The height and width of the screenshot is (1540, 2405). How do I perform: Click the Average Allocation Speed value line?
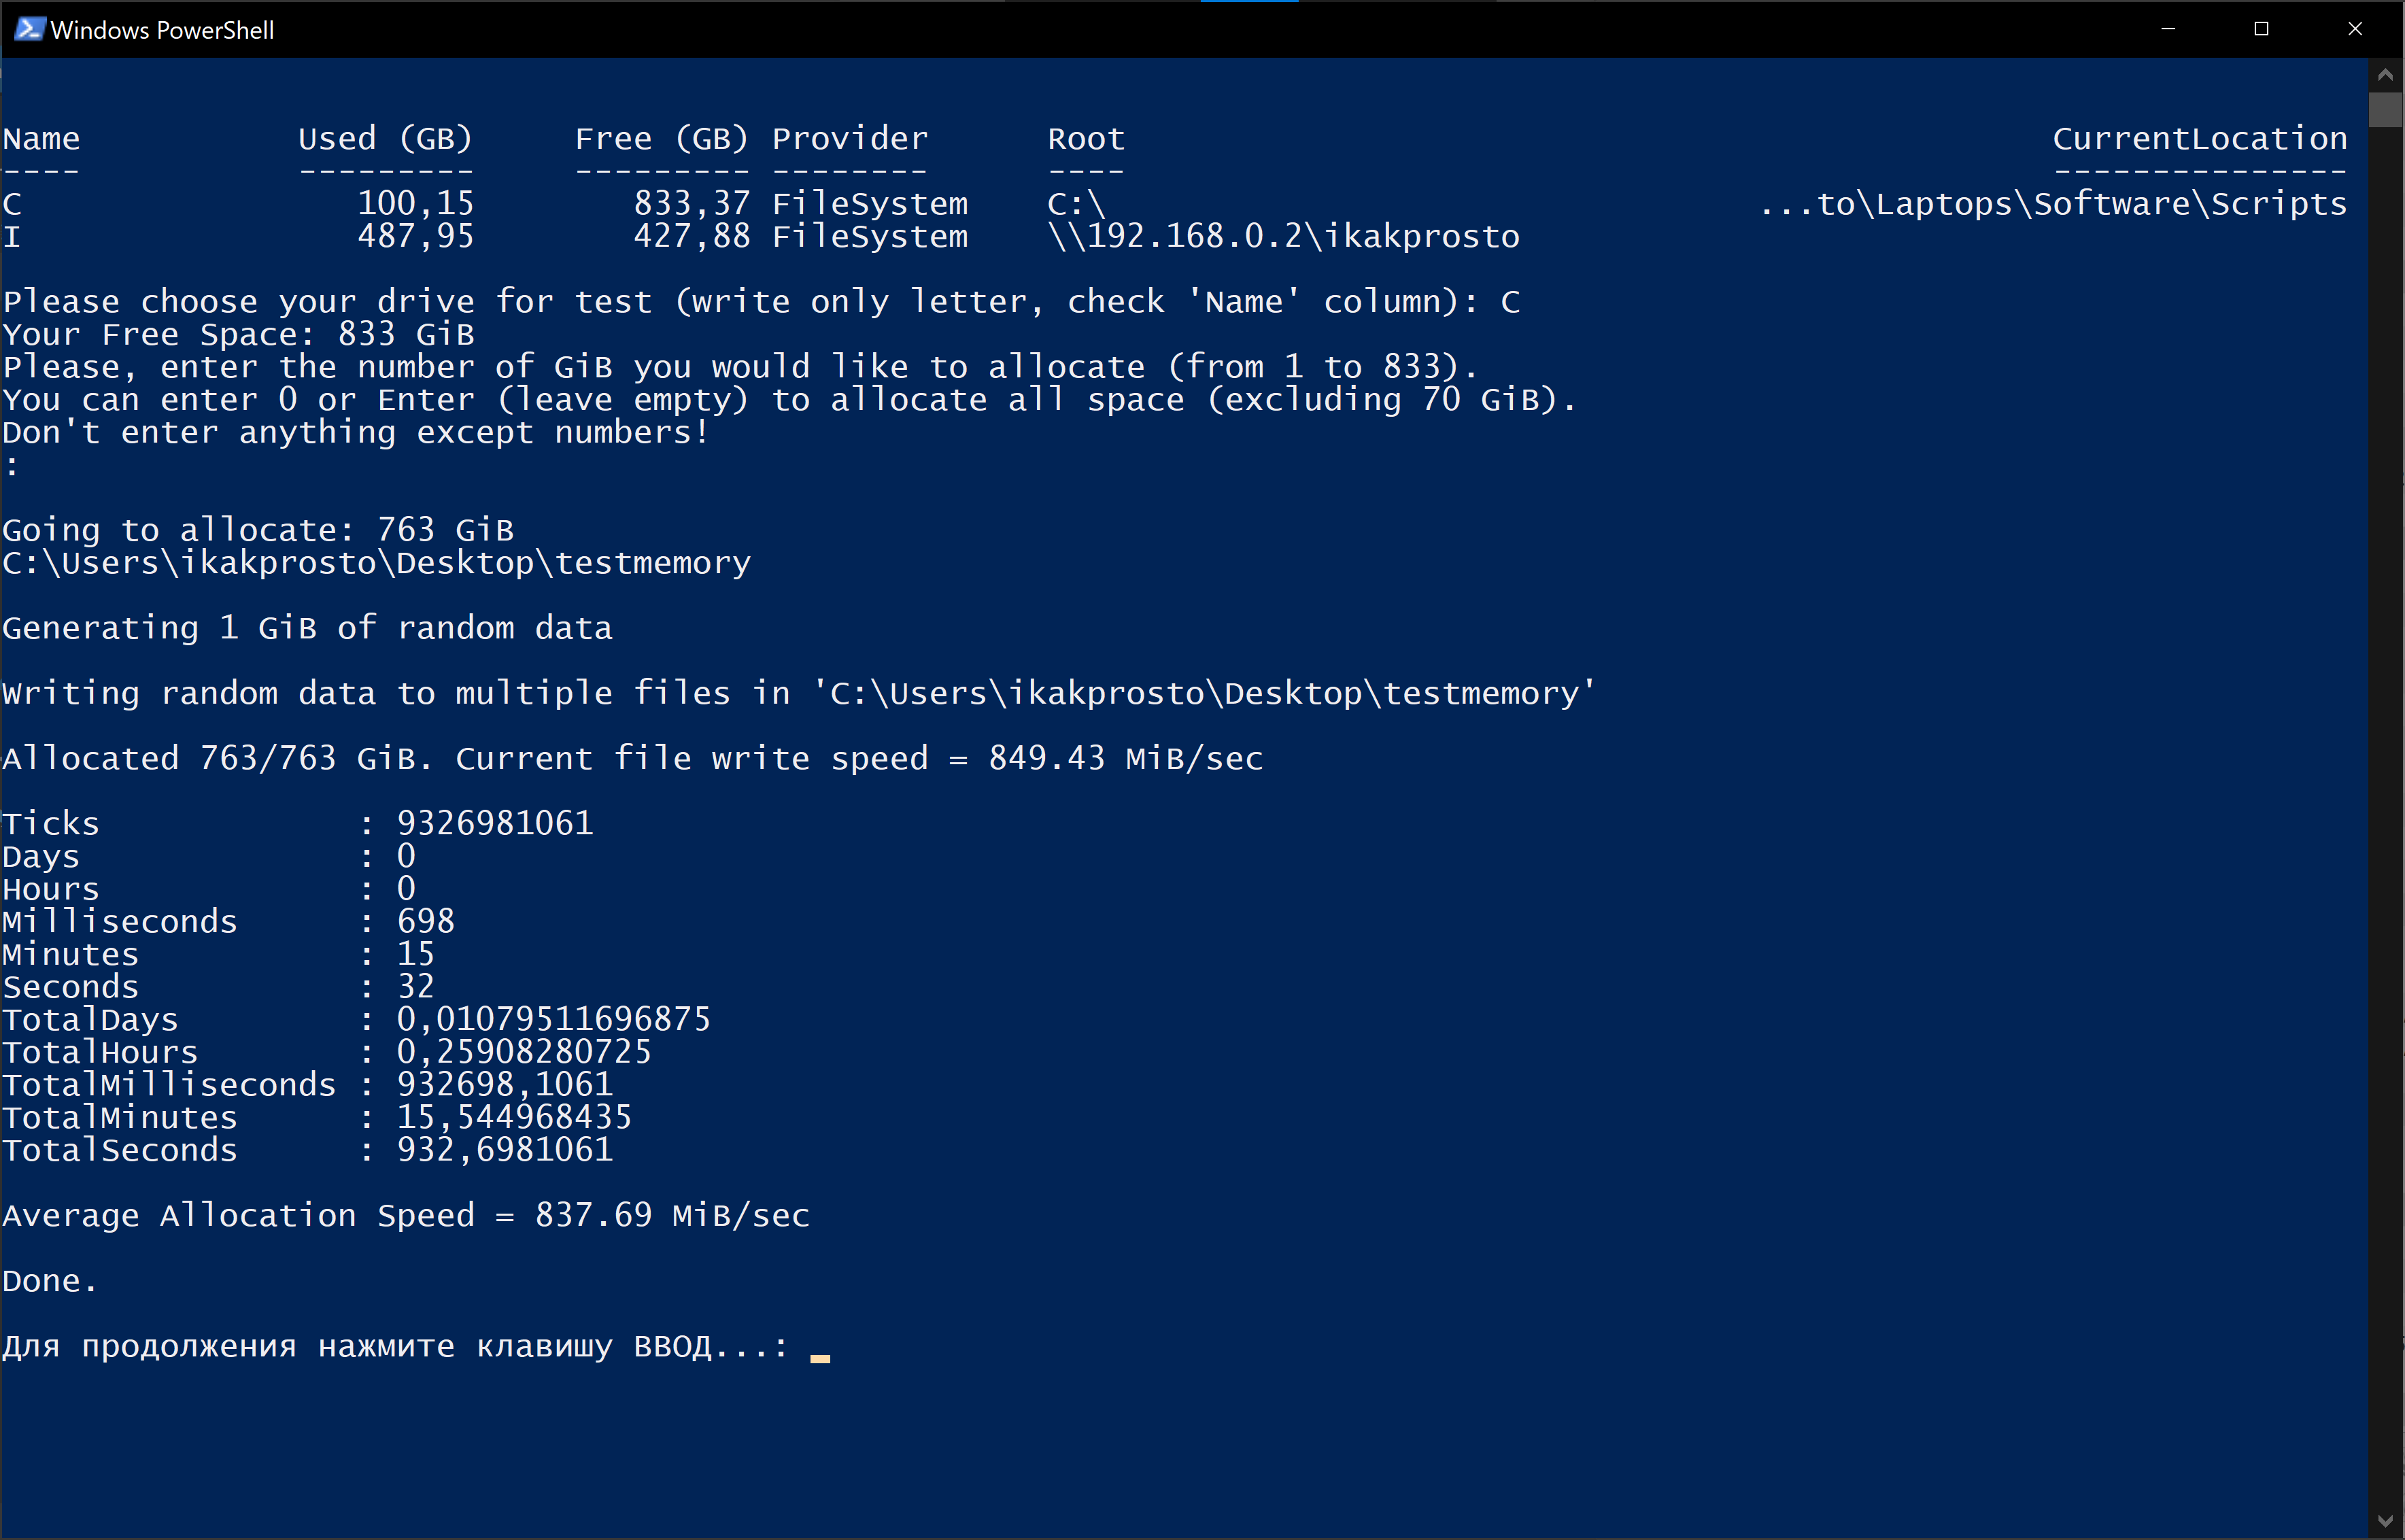point(406,1216)
